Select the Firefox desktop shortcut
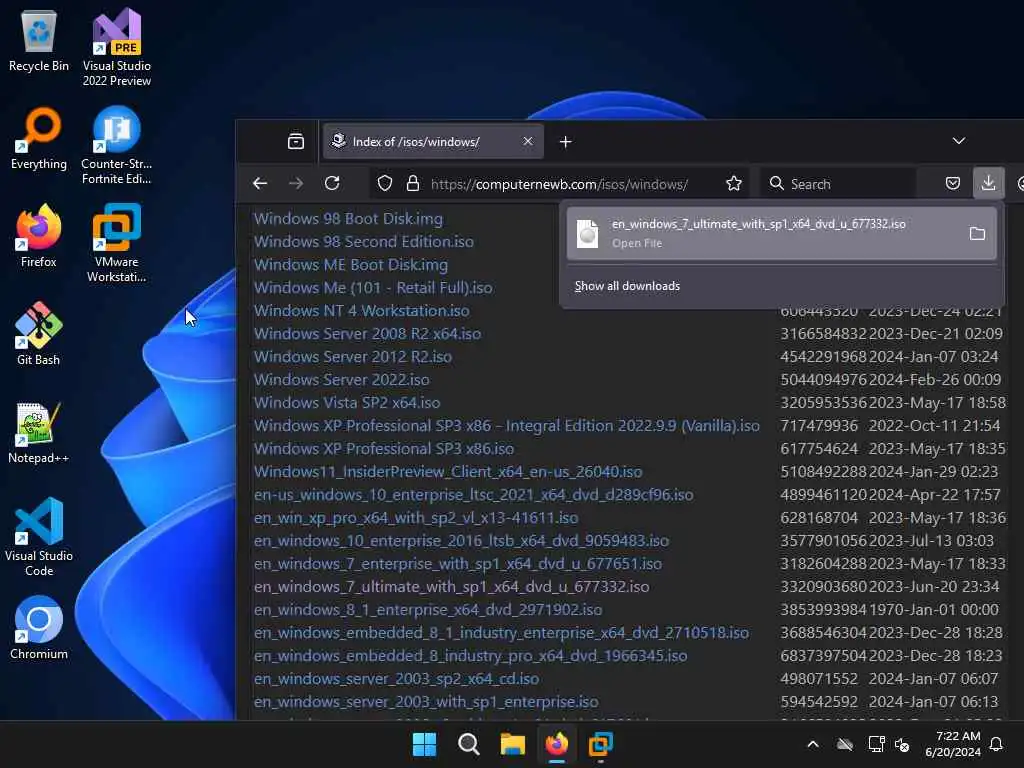 tap(39, 236)
